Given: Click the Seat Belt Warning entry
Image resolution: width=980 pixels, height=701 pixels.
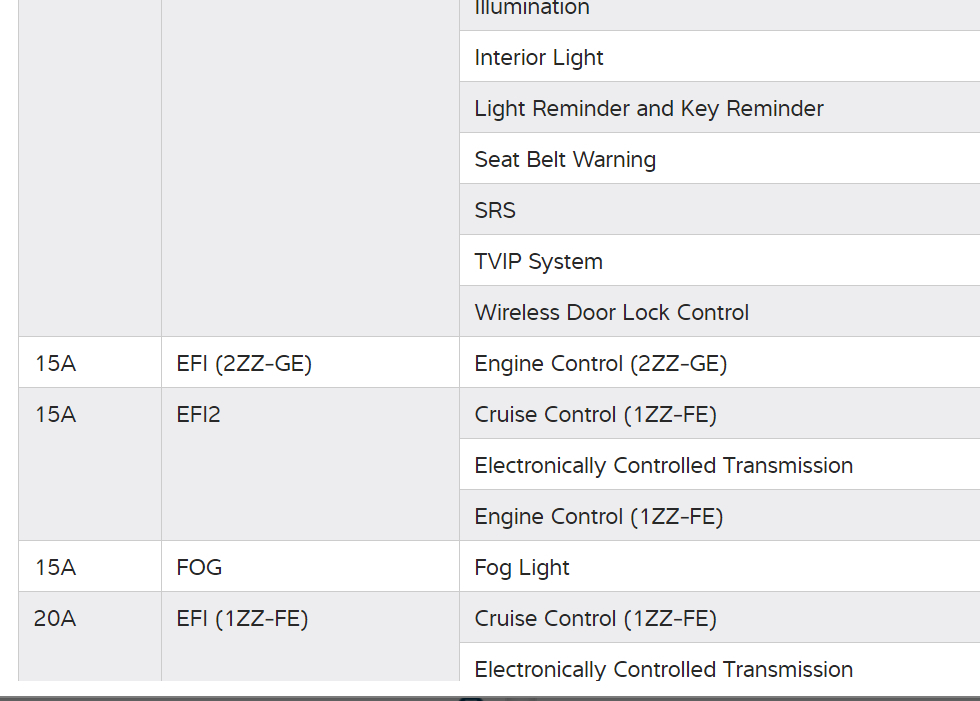Looking at the screenshot, I should (x=565, y=160).
